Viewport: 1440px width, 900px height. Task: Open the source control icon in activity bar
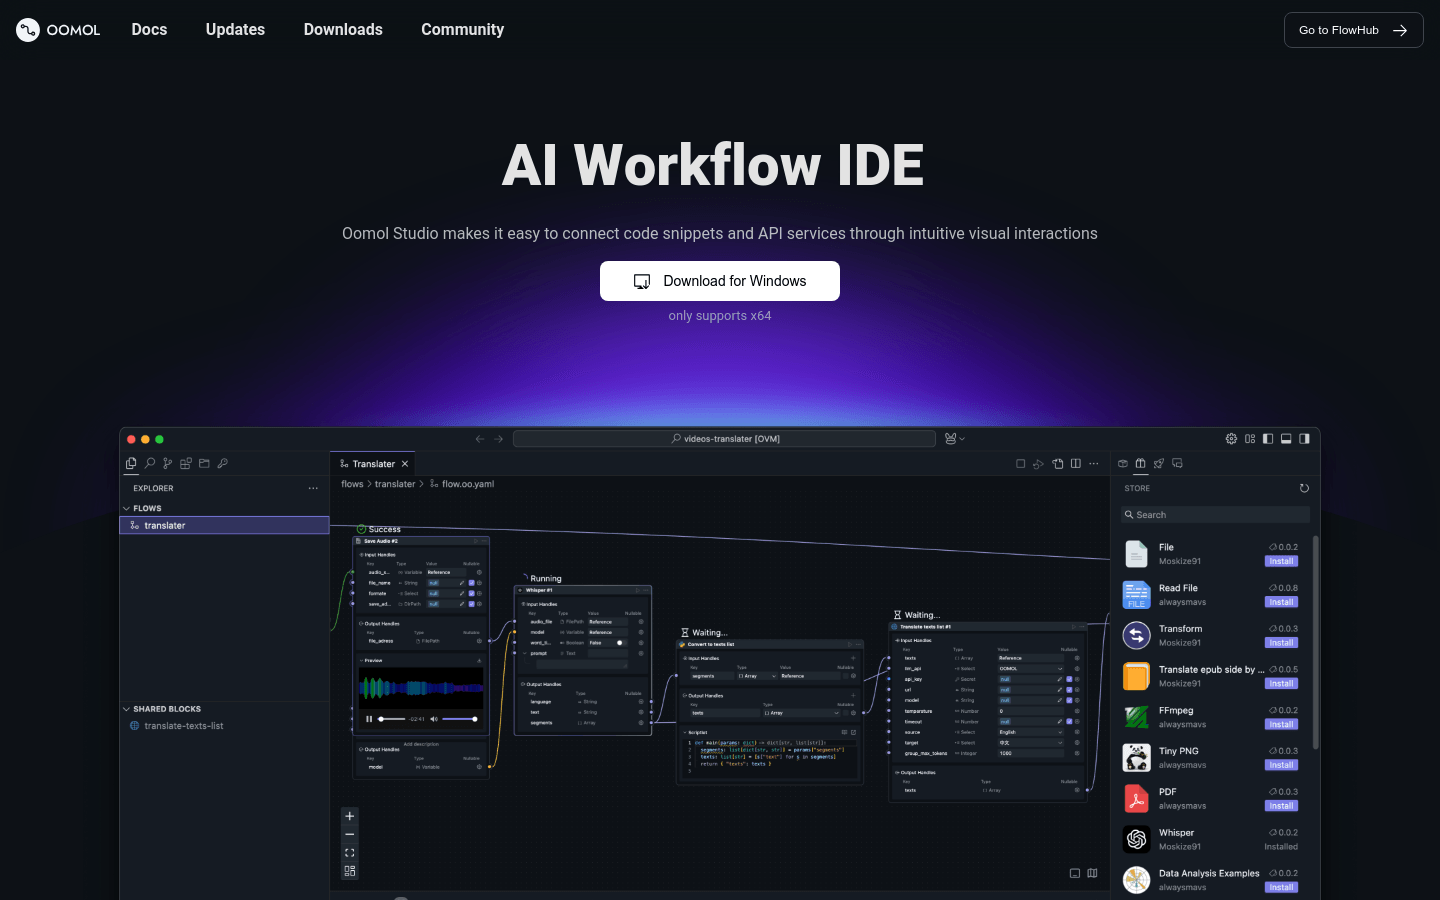168,464
